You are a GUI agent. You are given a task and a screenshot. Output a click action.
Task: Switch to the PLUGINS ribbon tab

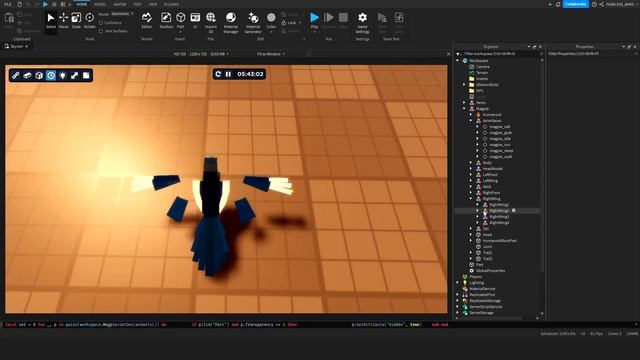pos(171,4)
